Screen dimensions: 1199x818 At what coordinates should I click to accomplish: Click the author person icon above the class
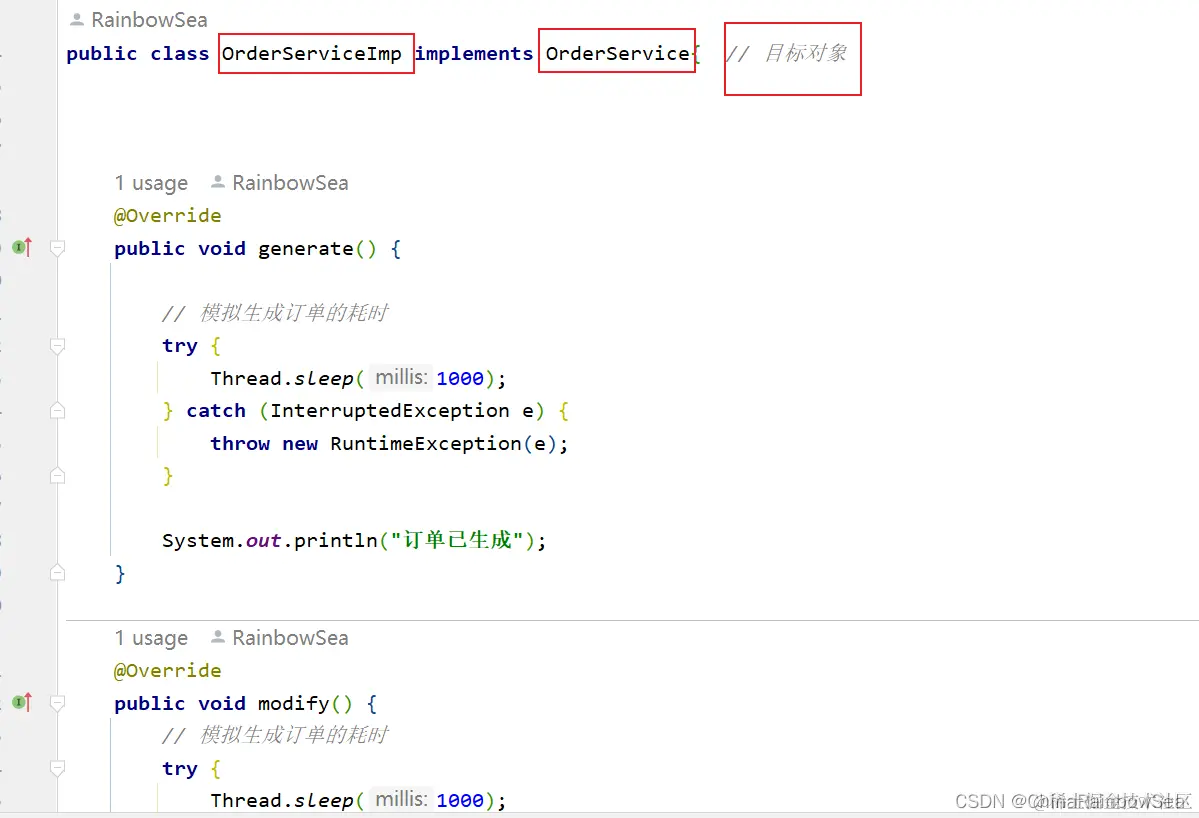pos(77,20)
